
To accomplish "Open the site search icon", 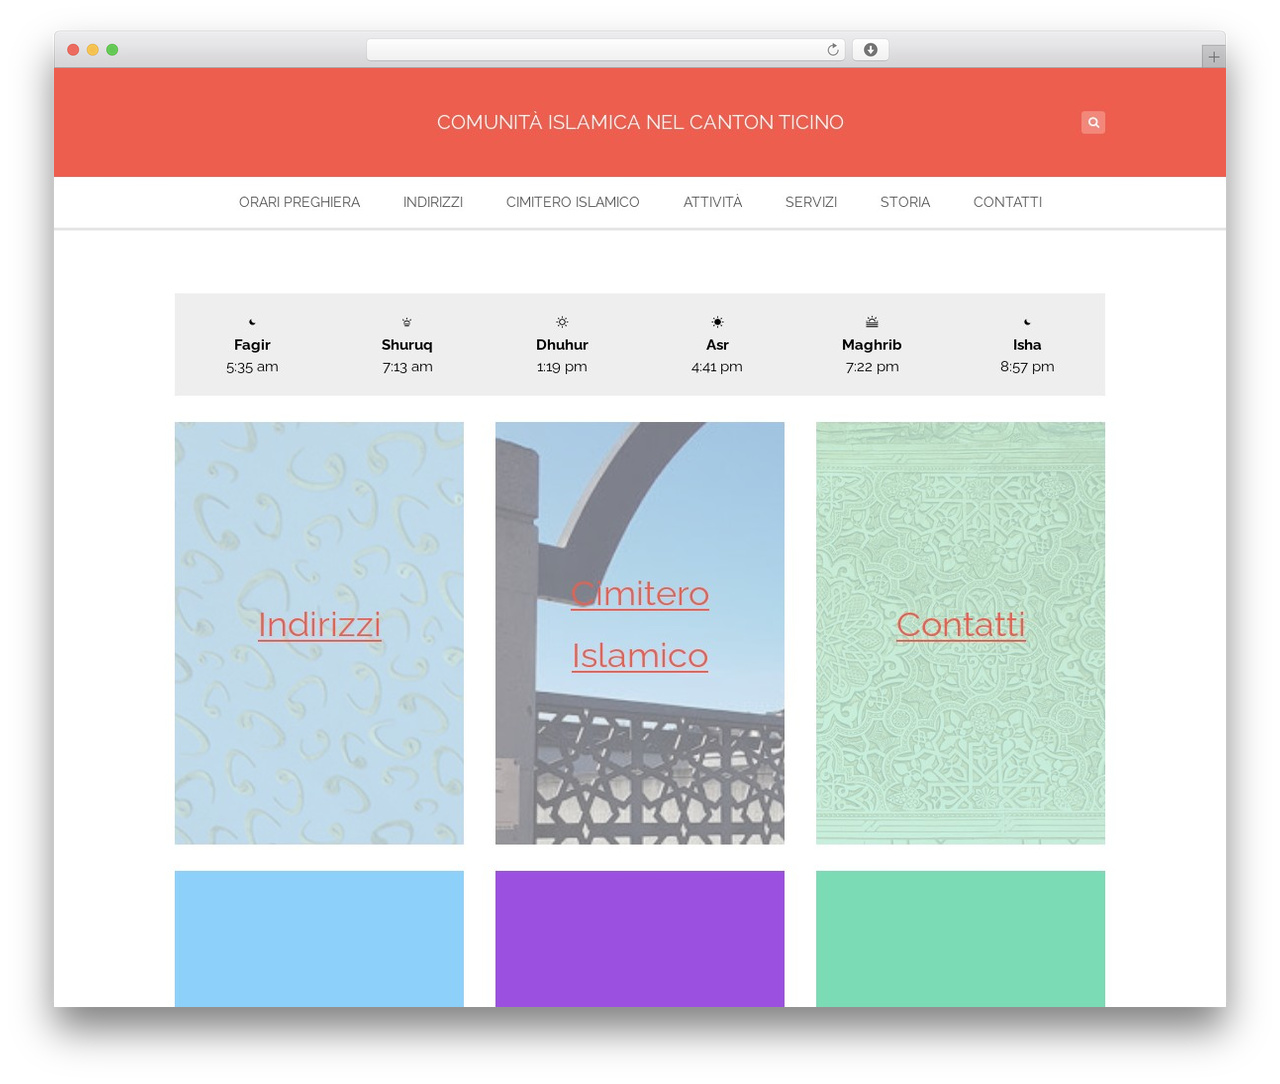I will pyautogui.click(x=1093, y=122).
